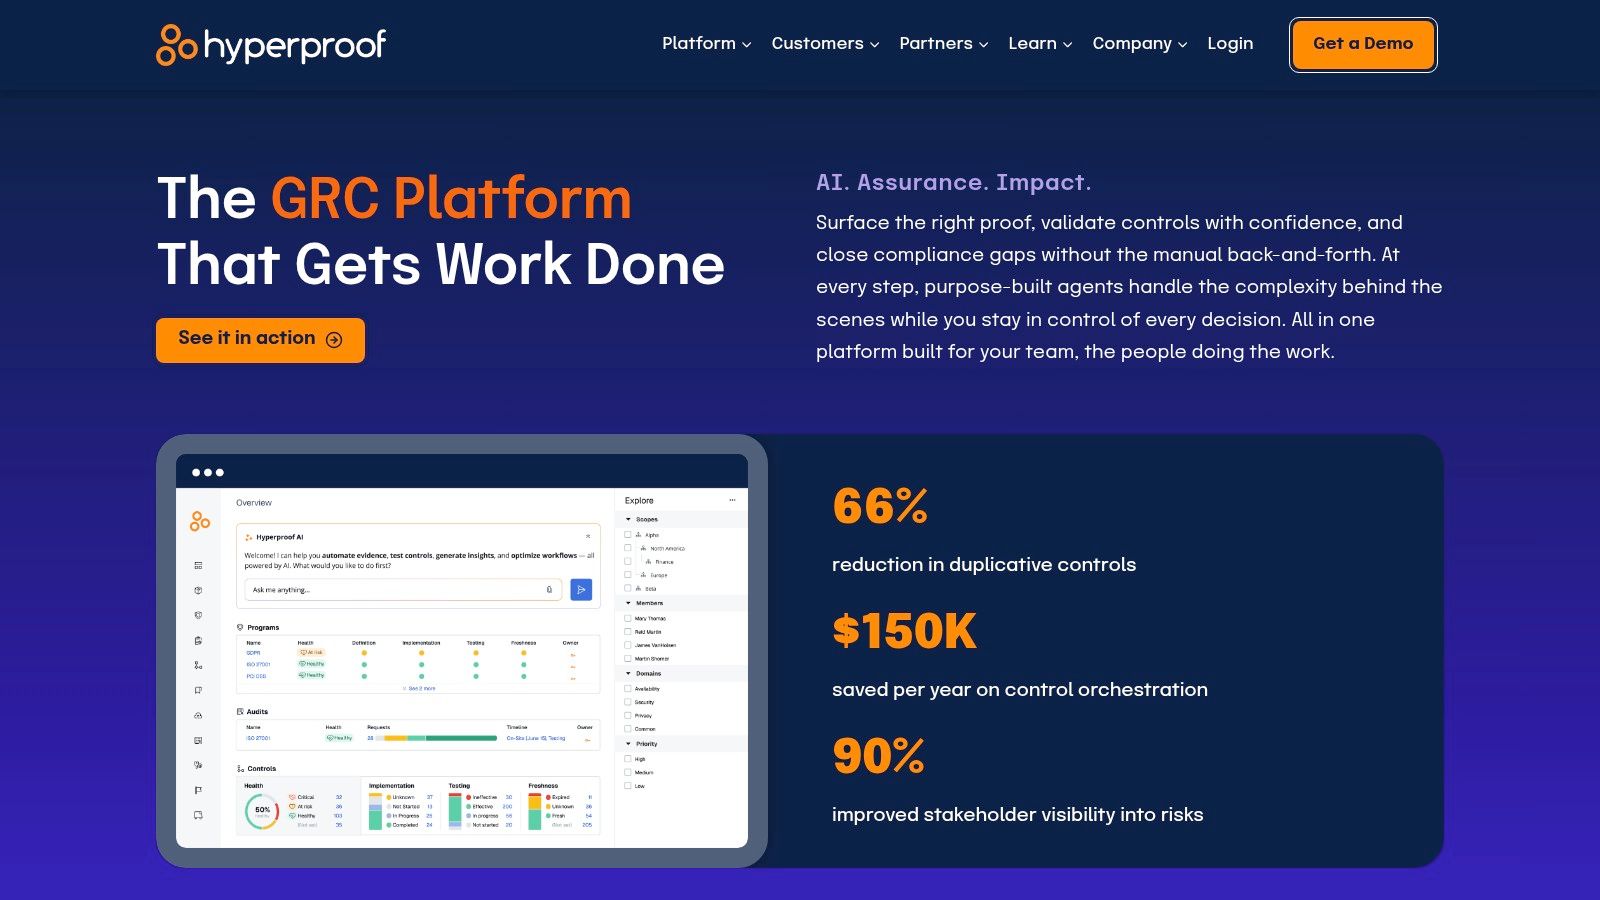Image resolution: width=1600 pixels, height=900 pixels.
Task: Click the 66% statistic
Action: [880, 506]
